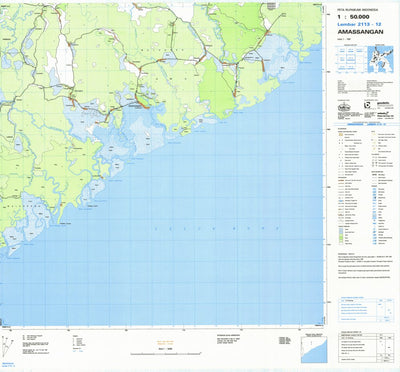Click the tall white patch at upper left
This screenshot has width=400, height=372.
(x=65, y=60)
